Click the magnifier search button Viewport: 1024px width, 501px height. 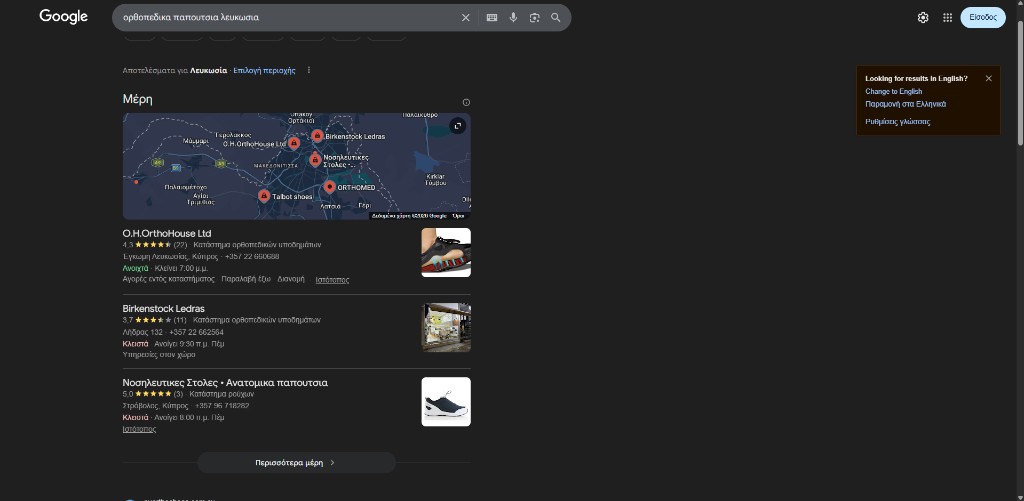(556, 18)
